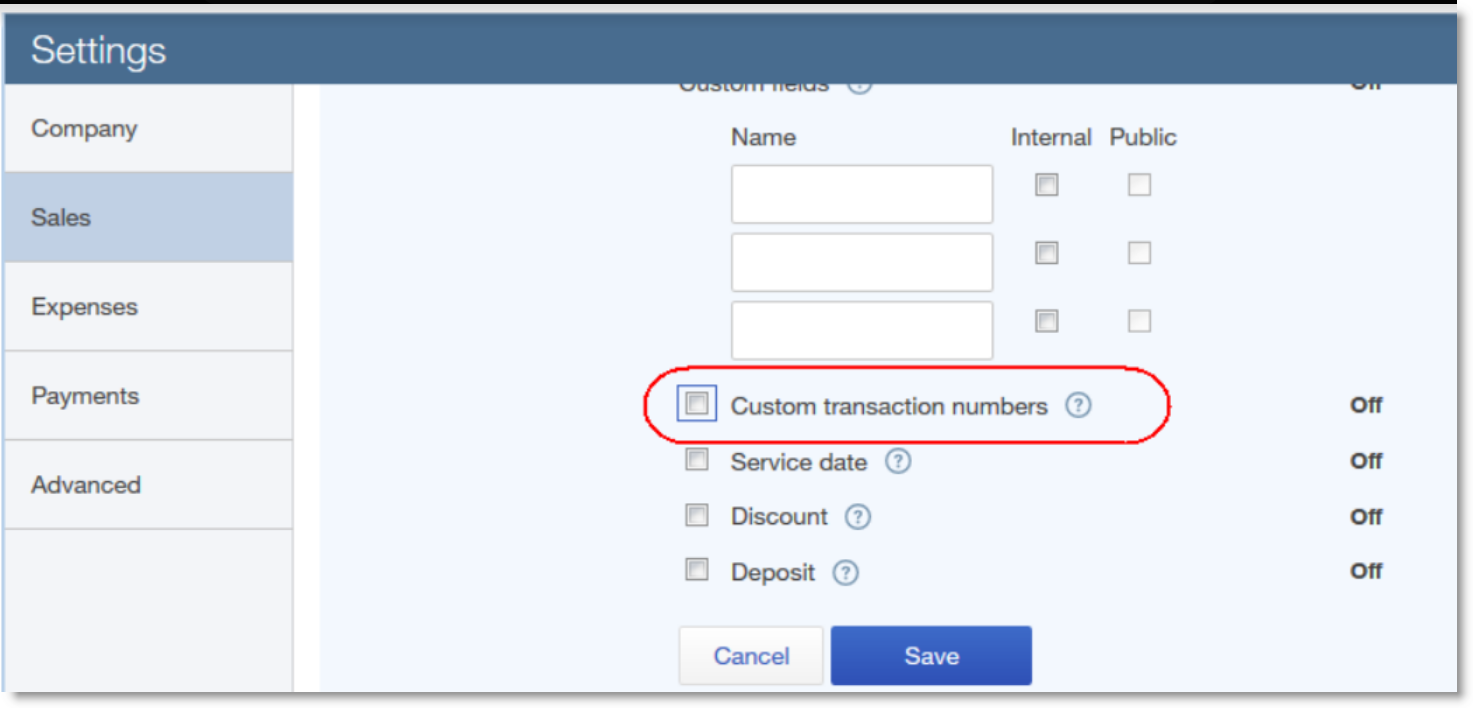Click the Service date help icon

coord(898,462)
